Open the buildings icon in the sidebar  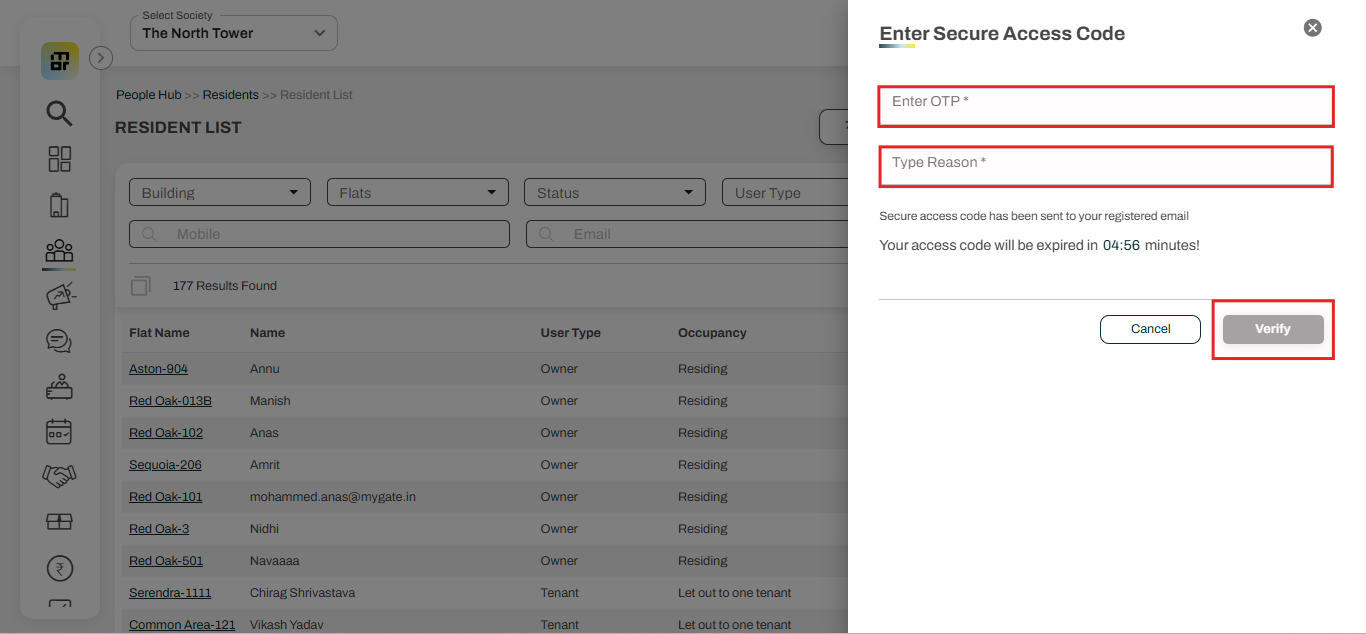(59, 206)
